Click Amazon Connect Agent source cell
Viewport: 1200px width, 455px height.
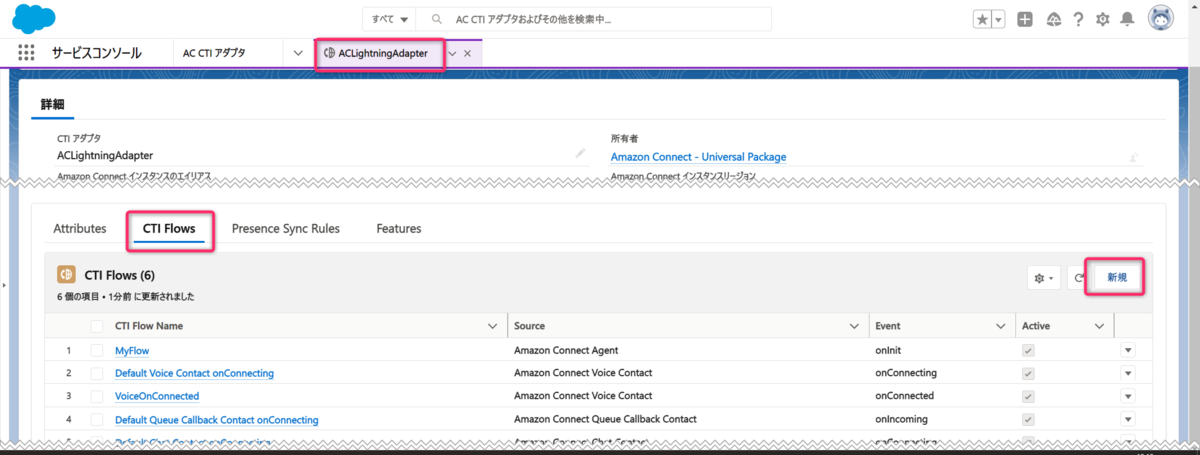click(x=566, y=350)
